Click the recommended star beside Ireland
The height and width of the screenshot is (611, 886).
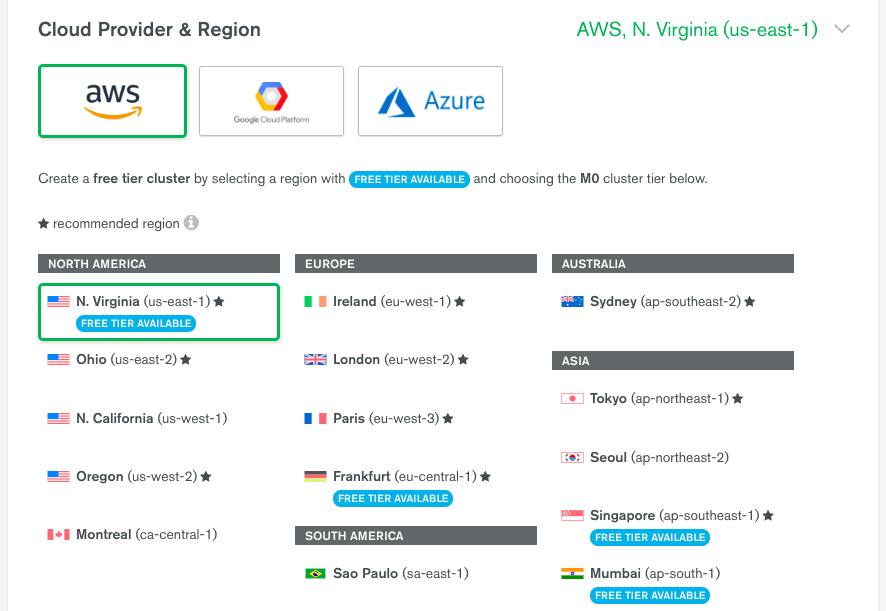[459, 300]
